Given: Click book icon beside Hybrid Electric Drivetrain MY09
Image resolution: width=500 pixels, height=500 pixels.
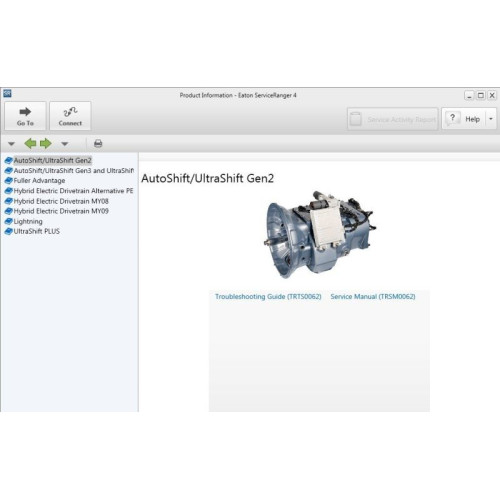Looking at the screenshot, I should click(x=8, y=211).
